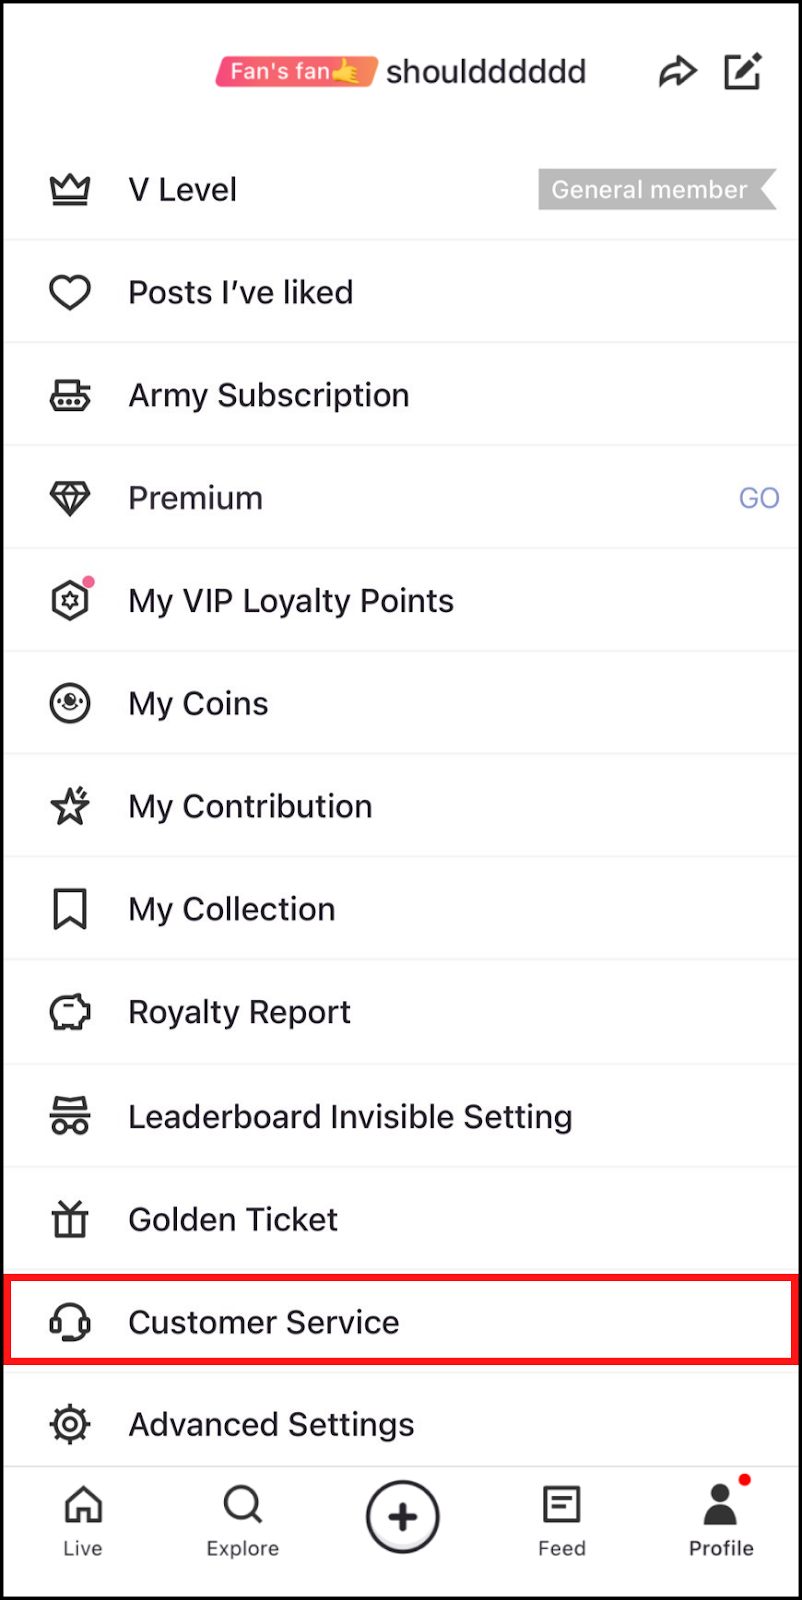Tap the Fan's fan badge
802x1600 pixels.
point(296,72)
